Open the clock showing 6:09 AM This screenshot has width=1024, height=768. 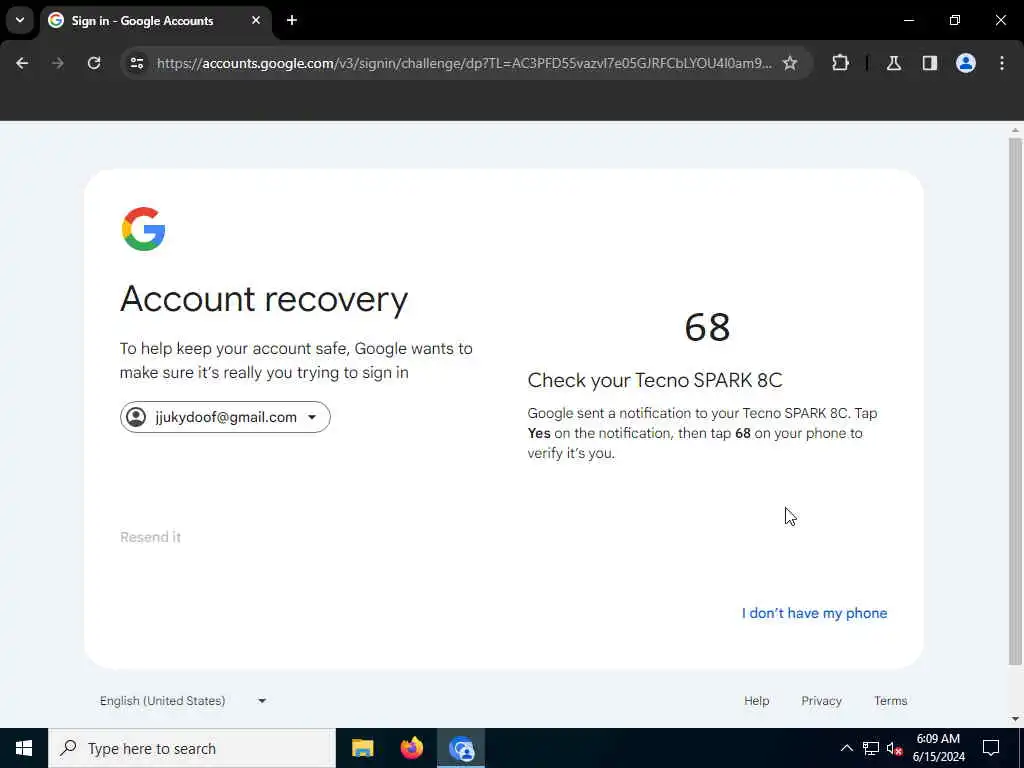coord(938,748)
